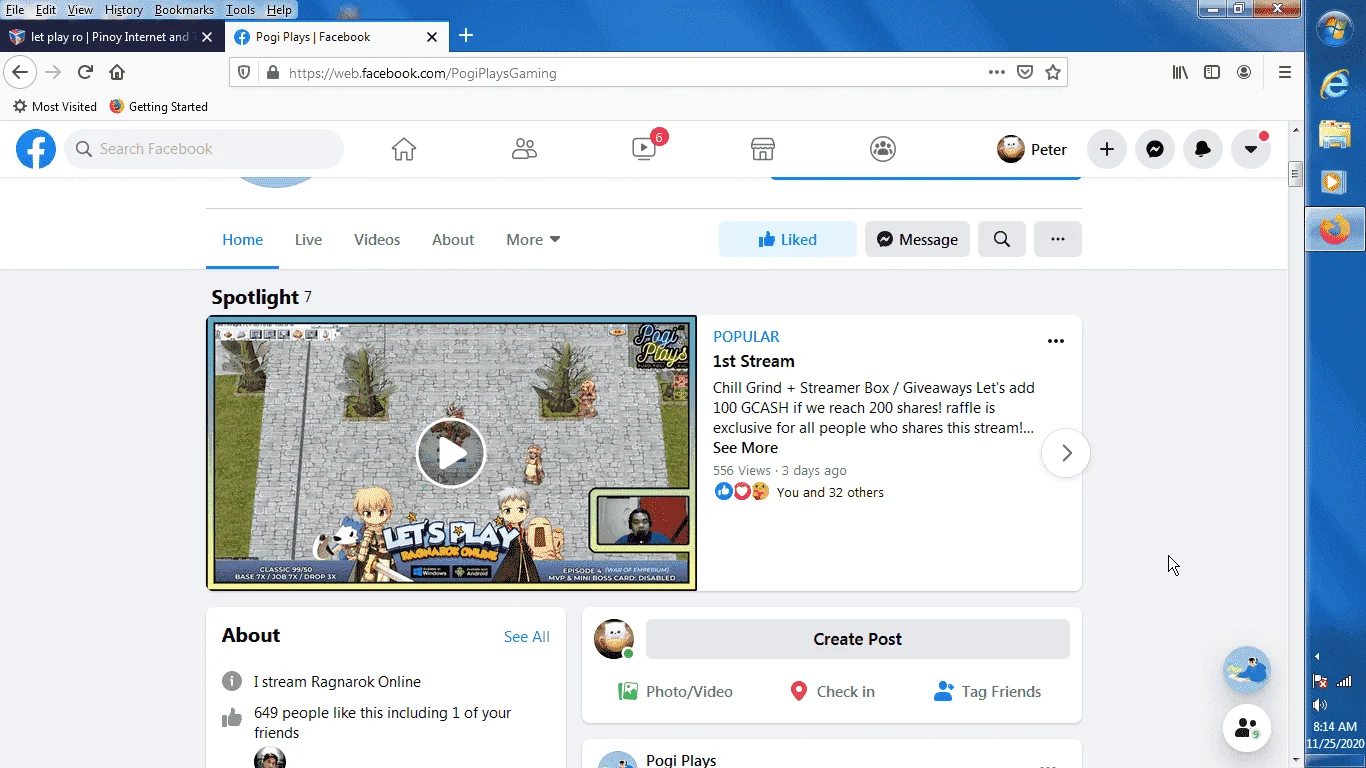This screenshot has width=1366, height=768.
Task: Open Peter's profile
Action: tap(1033, 149)
